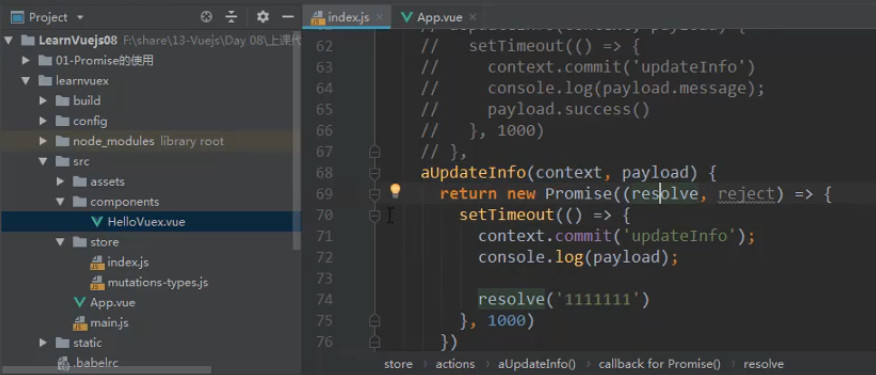Click fold marker on line 67
The height and width of the screenshot is (375, 876).
374,151
